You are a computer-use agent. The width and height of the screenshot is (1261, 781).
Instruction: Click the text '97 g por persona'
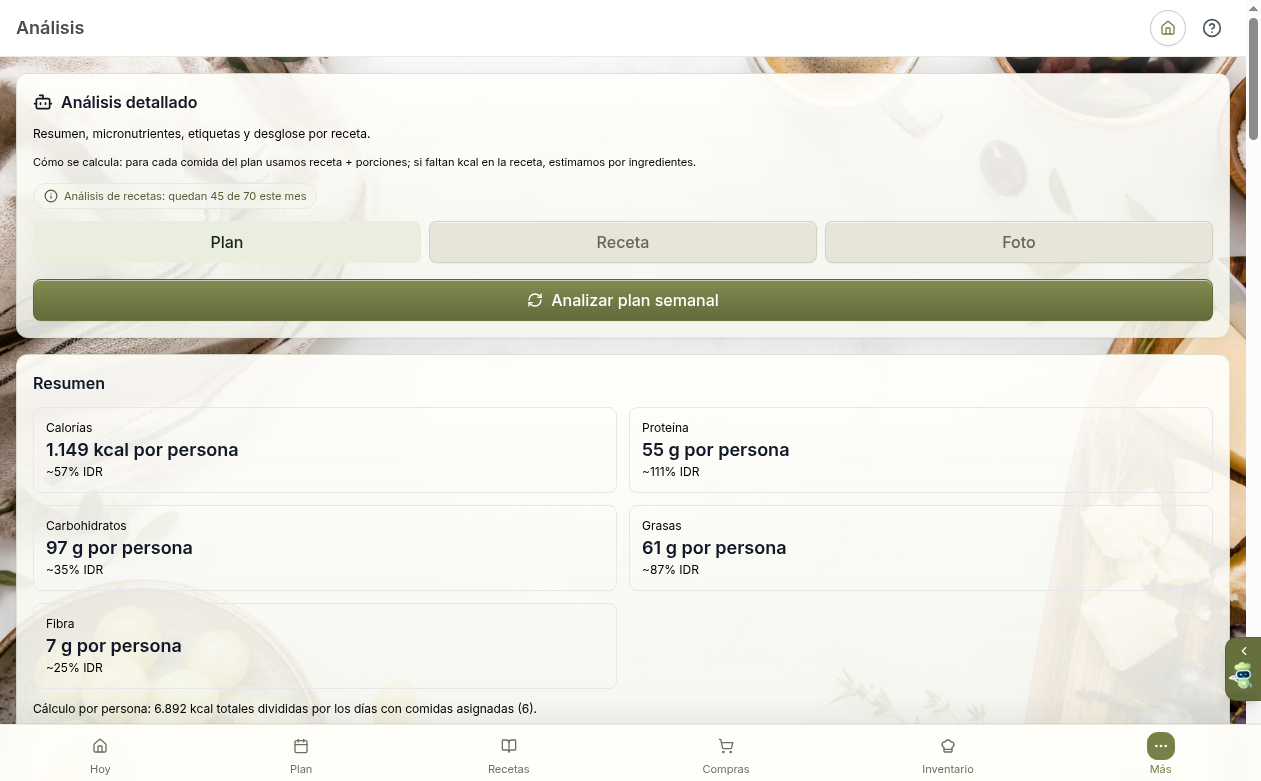tap(119, 548)
